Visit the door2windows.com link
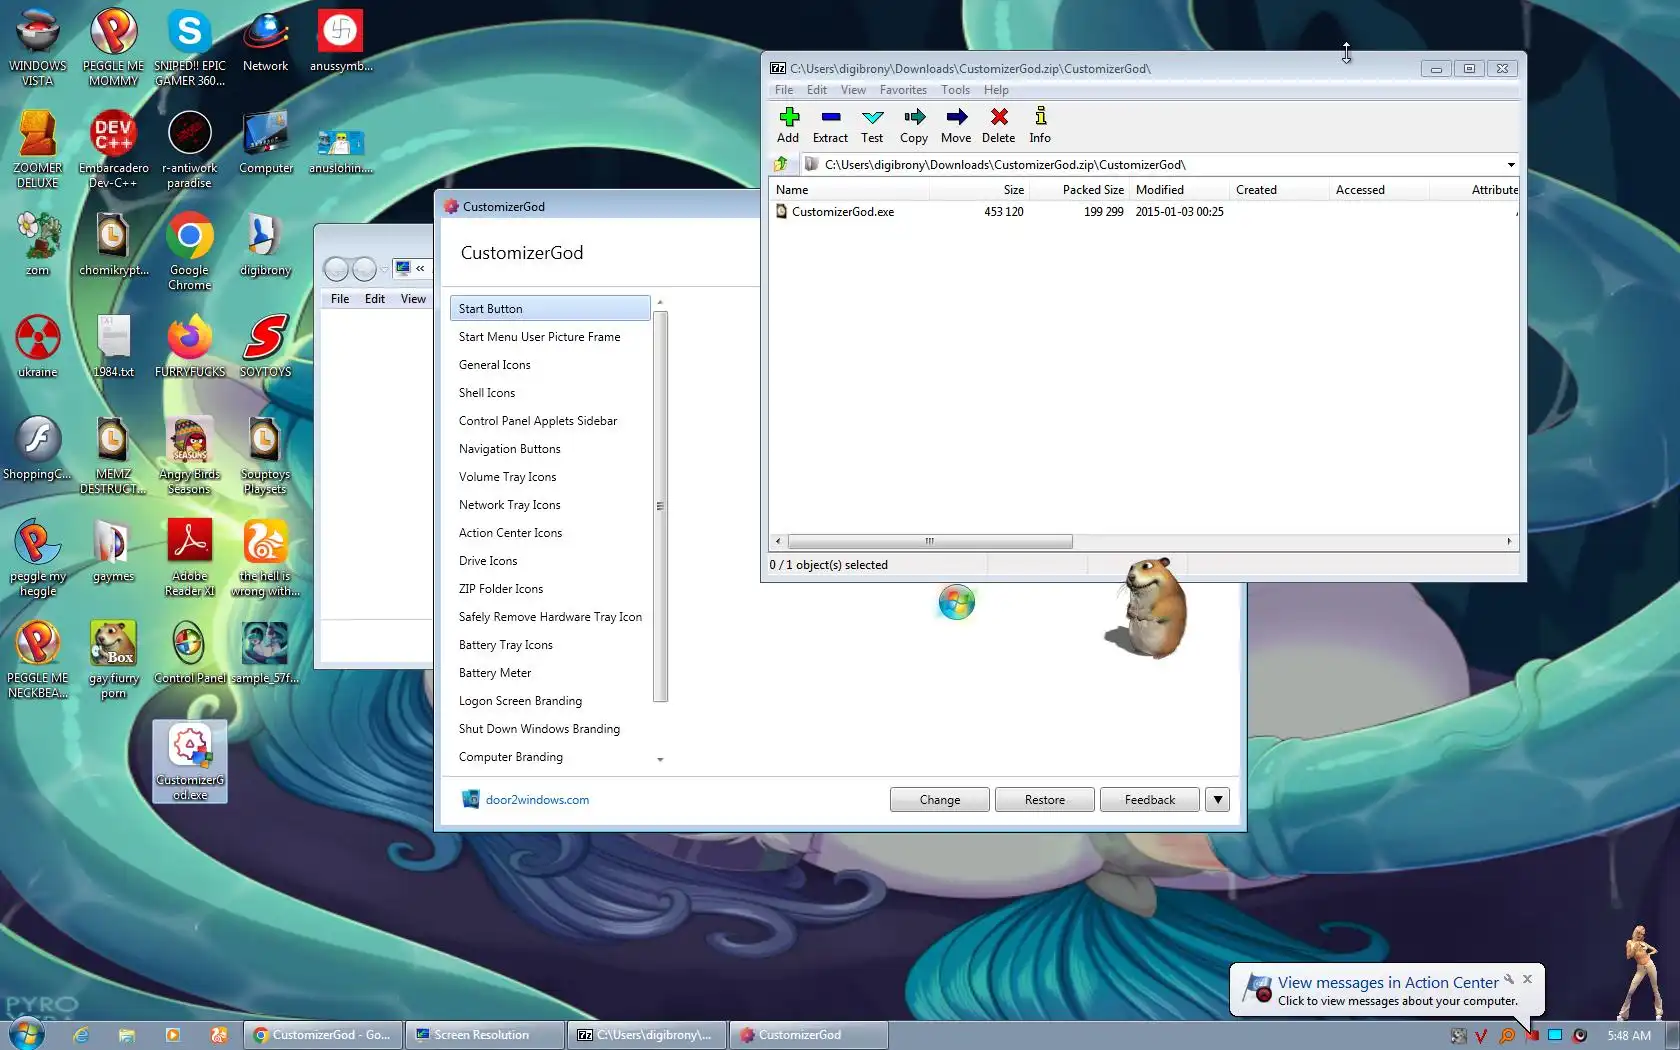The image size is (1680, 1050). pos(537,799)
